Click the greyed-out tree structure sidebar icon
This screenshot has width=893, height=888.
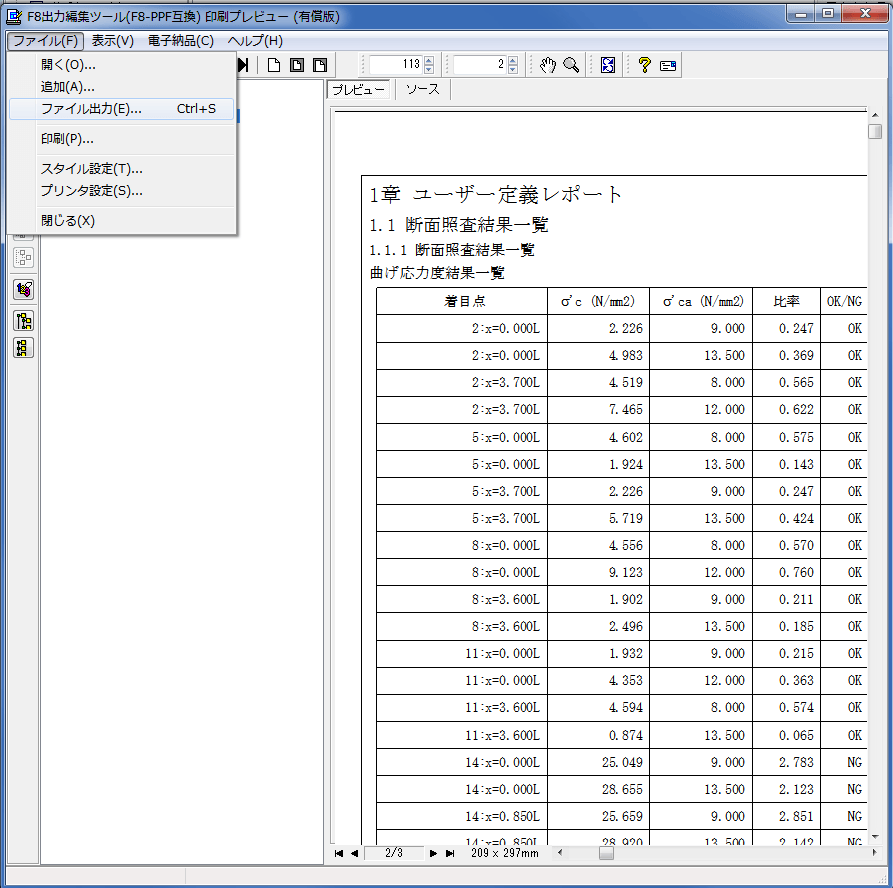23,258
